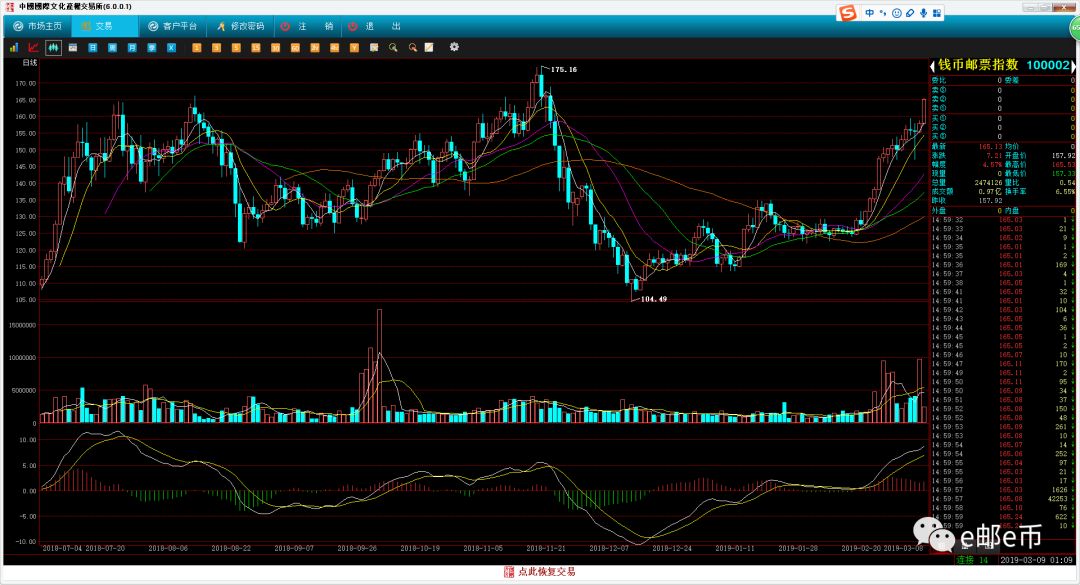Viewport: 1080px width, 585px height.
Task: Click the 钱币邮票指数 instrument title
Action: click(978, 65)
